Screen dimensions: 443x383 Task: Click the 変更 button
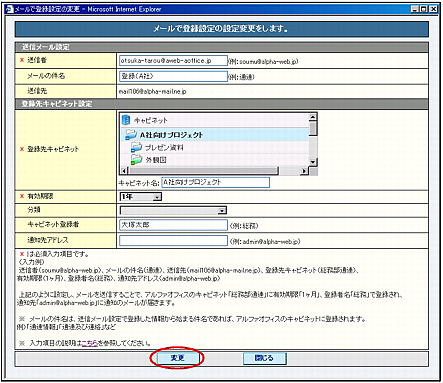177,358
